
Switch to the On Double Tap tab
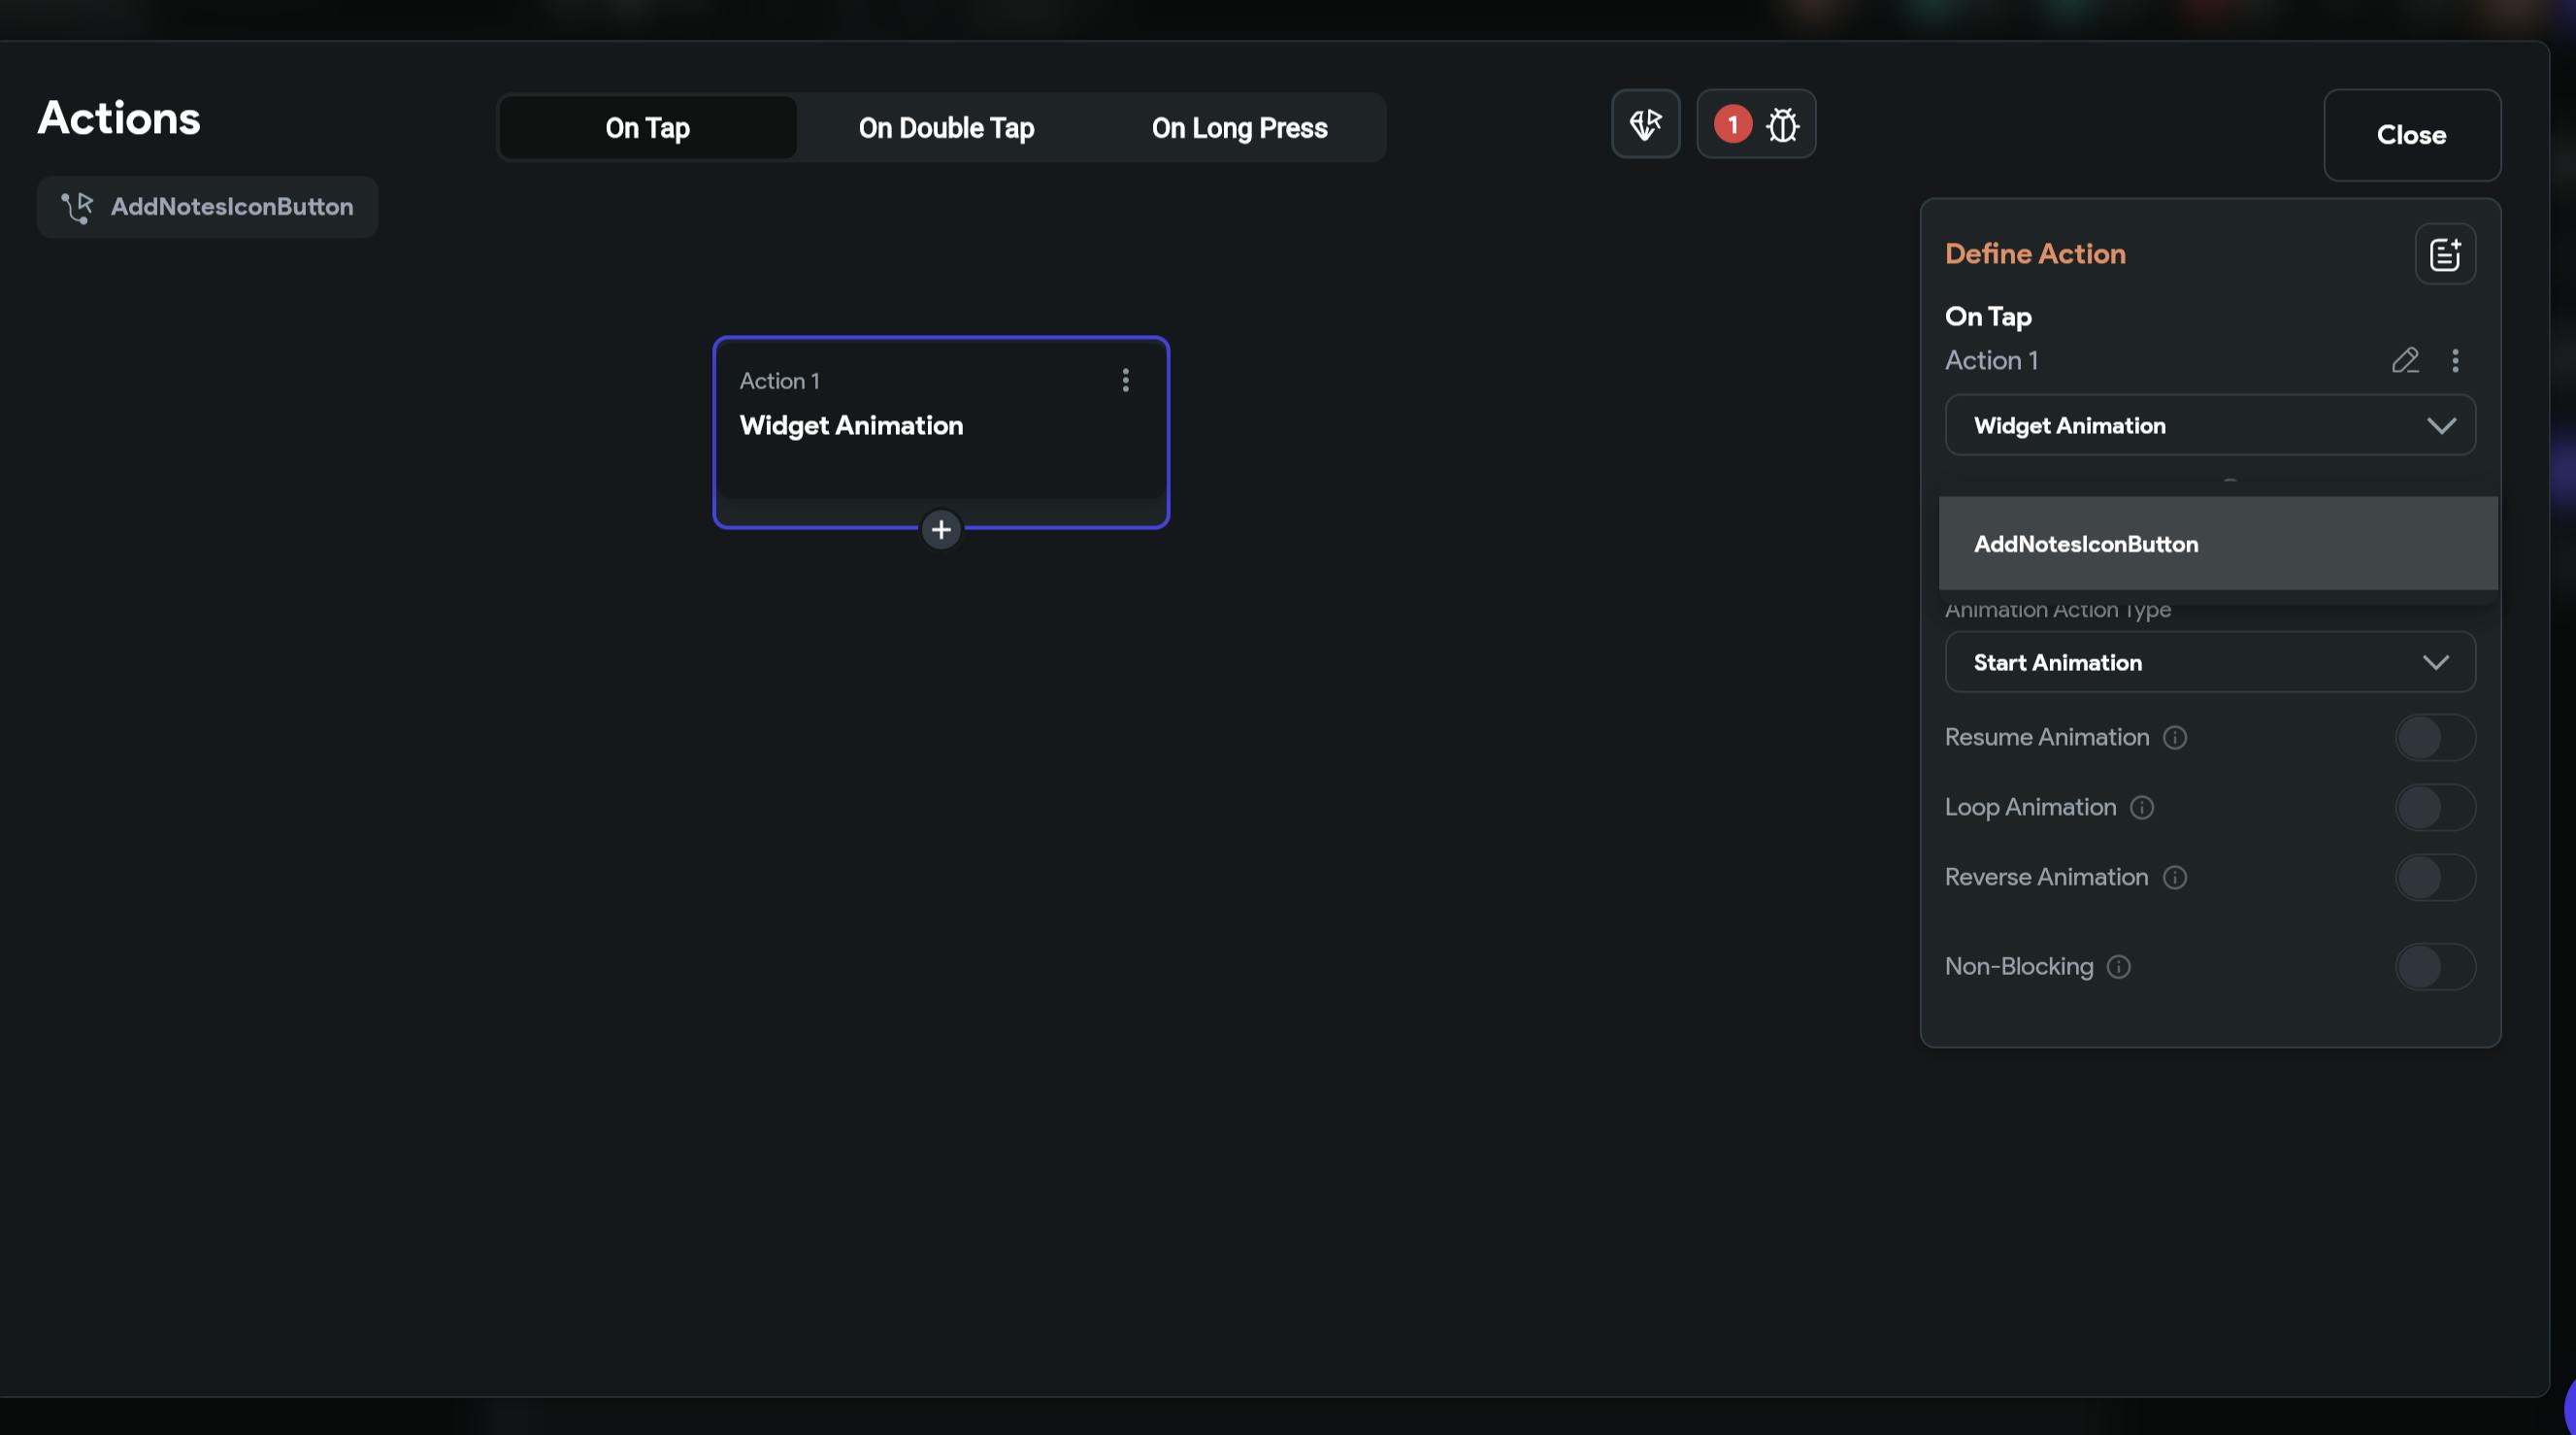[945, 128]
